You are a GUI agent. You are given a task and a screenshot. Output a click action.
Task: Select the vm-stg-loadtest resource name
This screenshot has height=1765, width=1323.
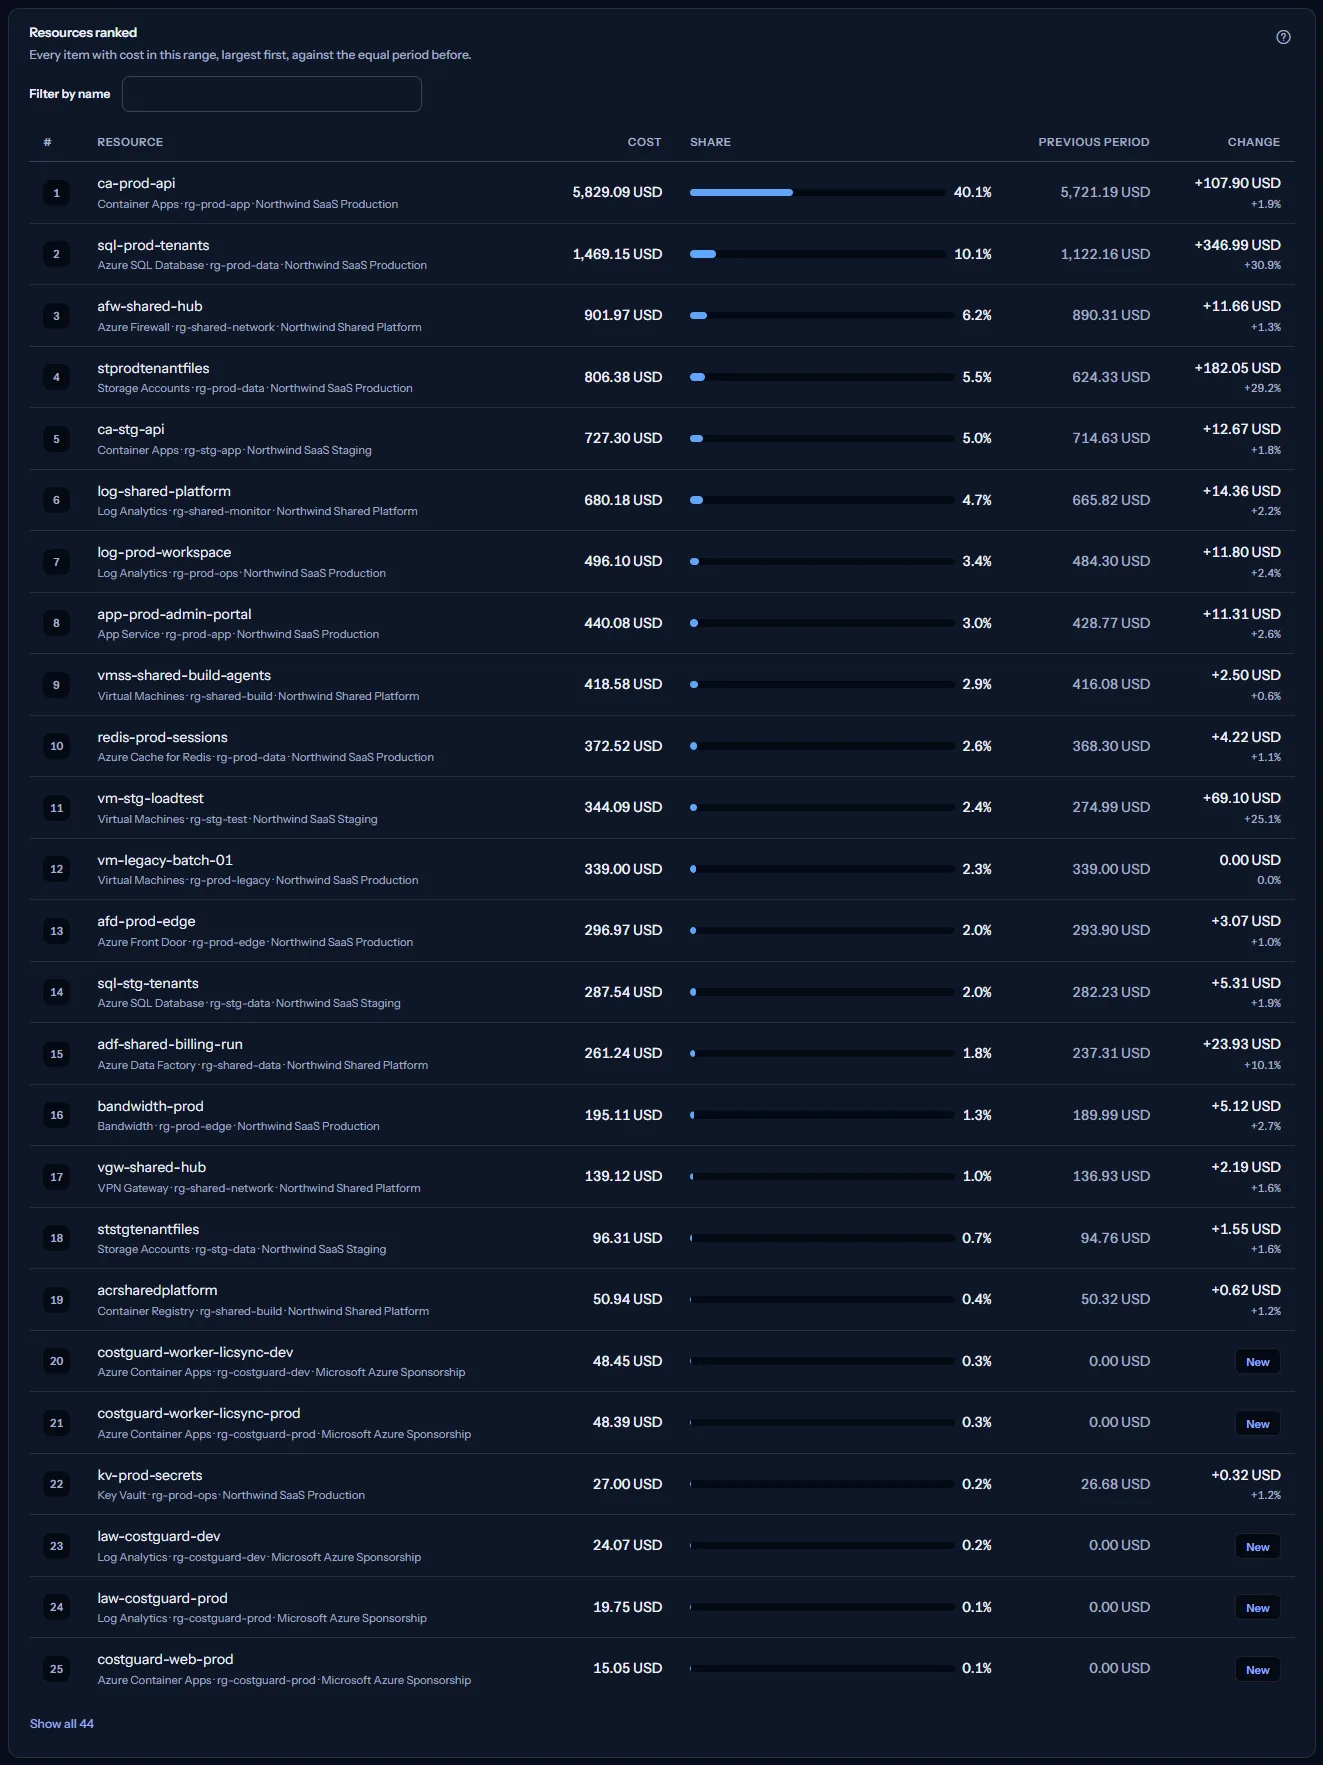coord(150,798)
